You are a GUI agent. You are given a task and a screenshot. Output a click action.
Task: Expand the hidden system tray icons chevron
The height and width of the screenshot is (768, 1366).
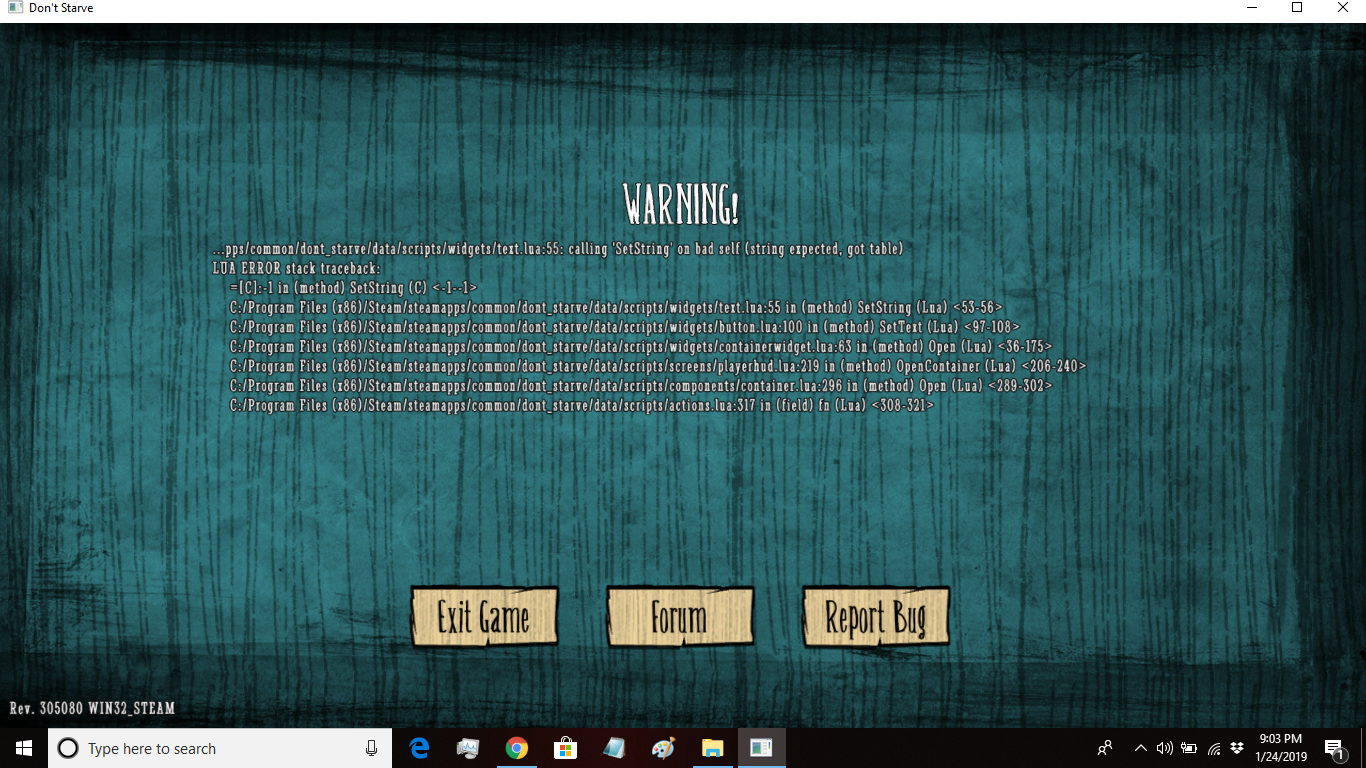1140,748
